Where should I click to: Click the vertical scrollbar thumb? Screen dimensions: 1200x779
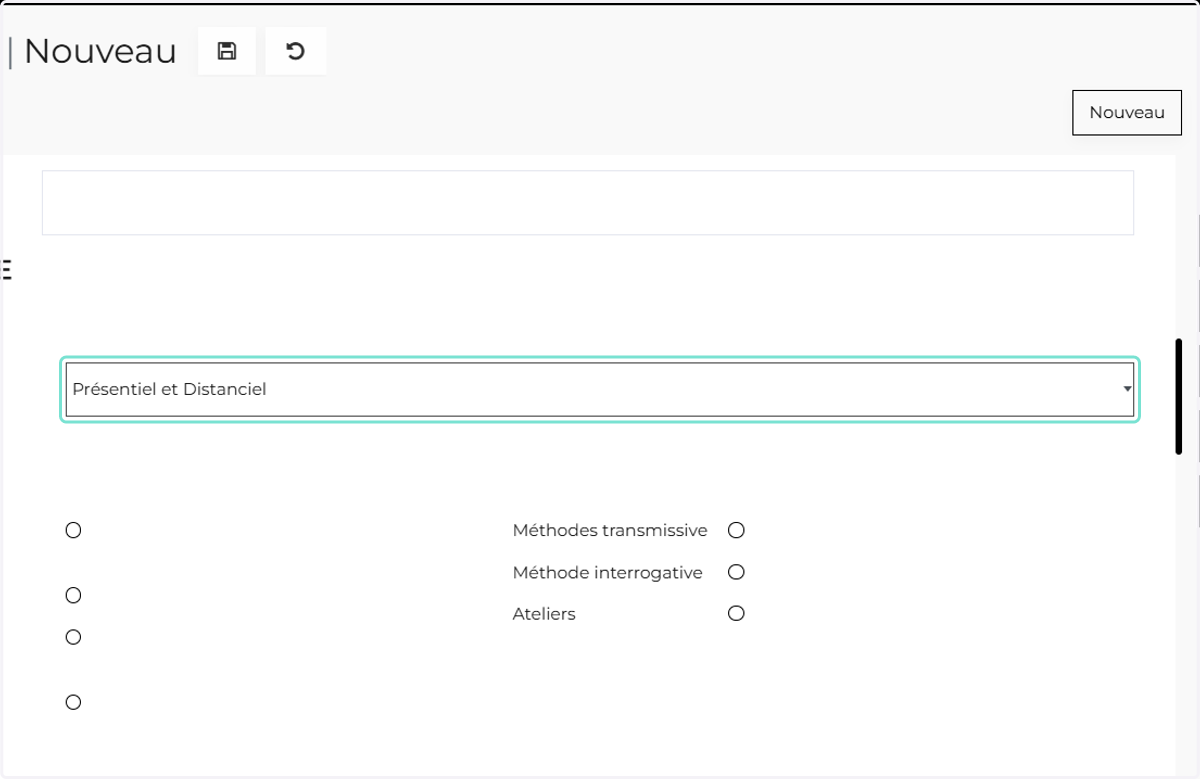[1179, 397]
